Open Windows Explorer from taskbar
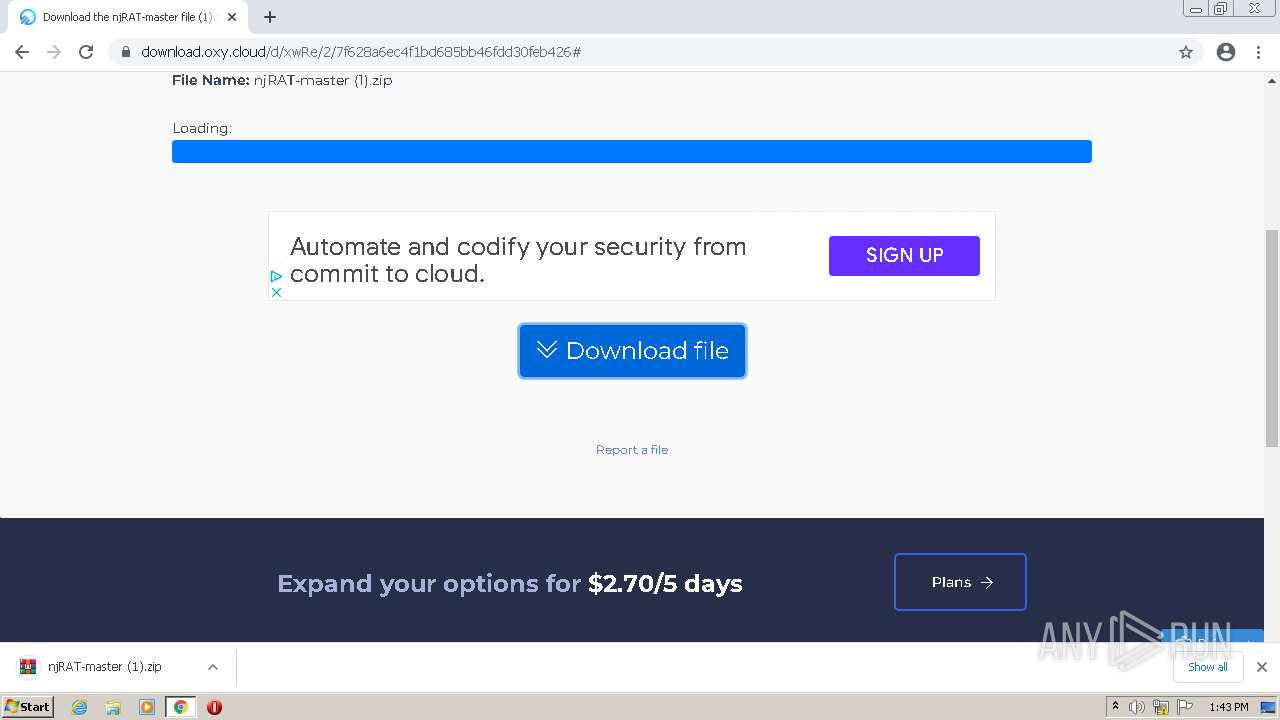 [x=113, y=707]
